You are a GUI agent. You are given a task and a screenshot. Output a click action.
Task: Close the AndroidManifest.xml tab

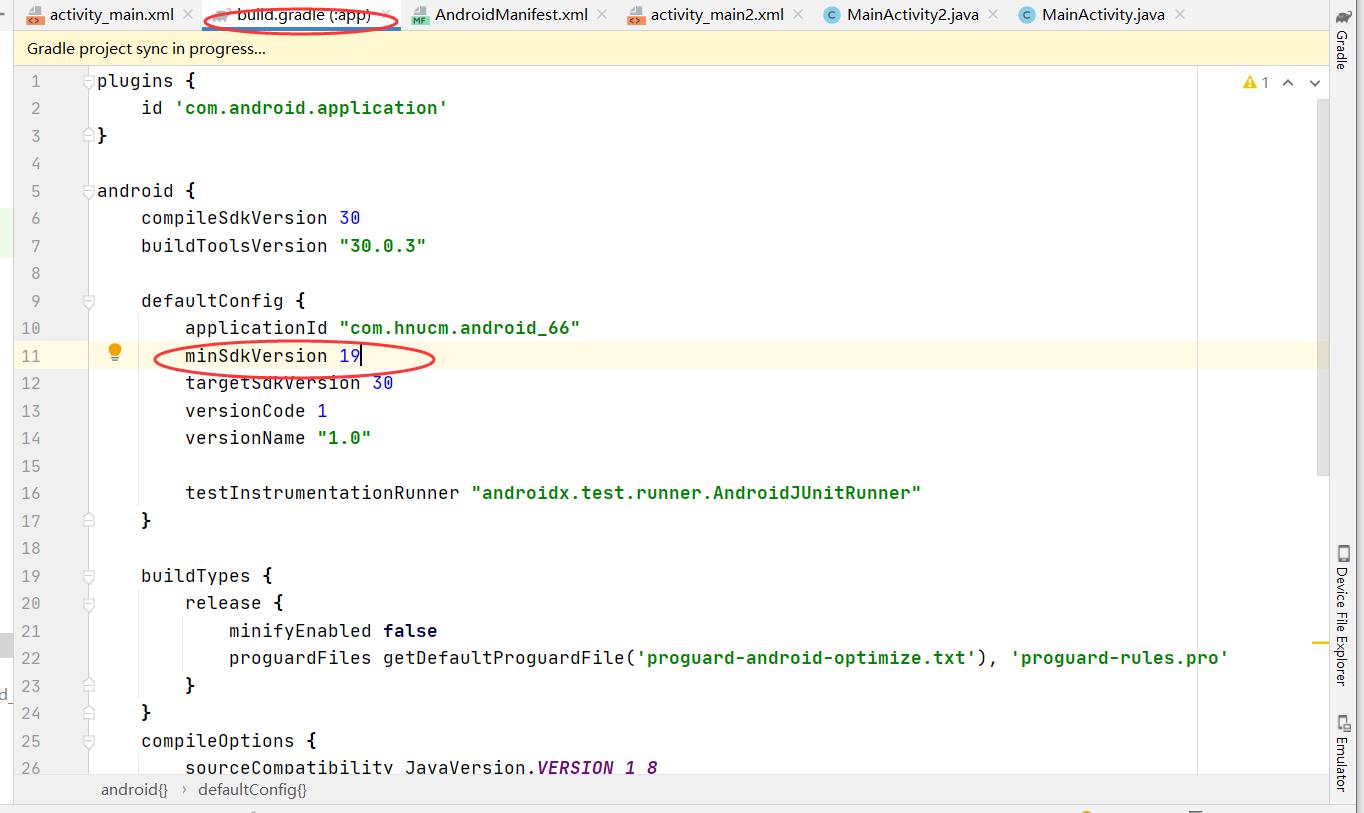click(x=600, y=15)
